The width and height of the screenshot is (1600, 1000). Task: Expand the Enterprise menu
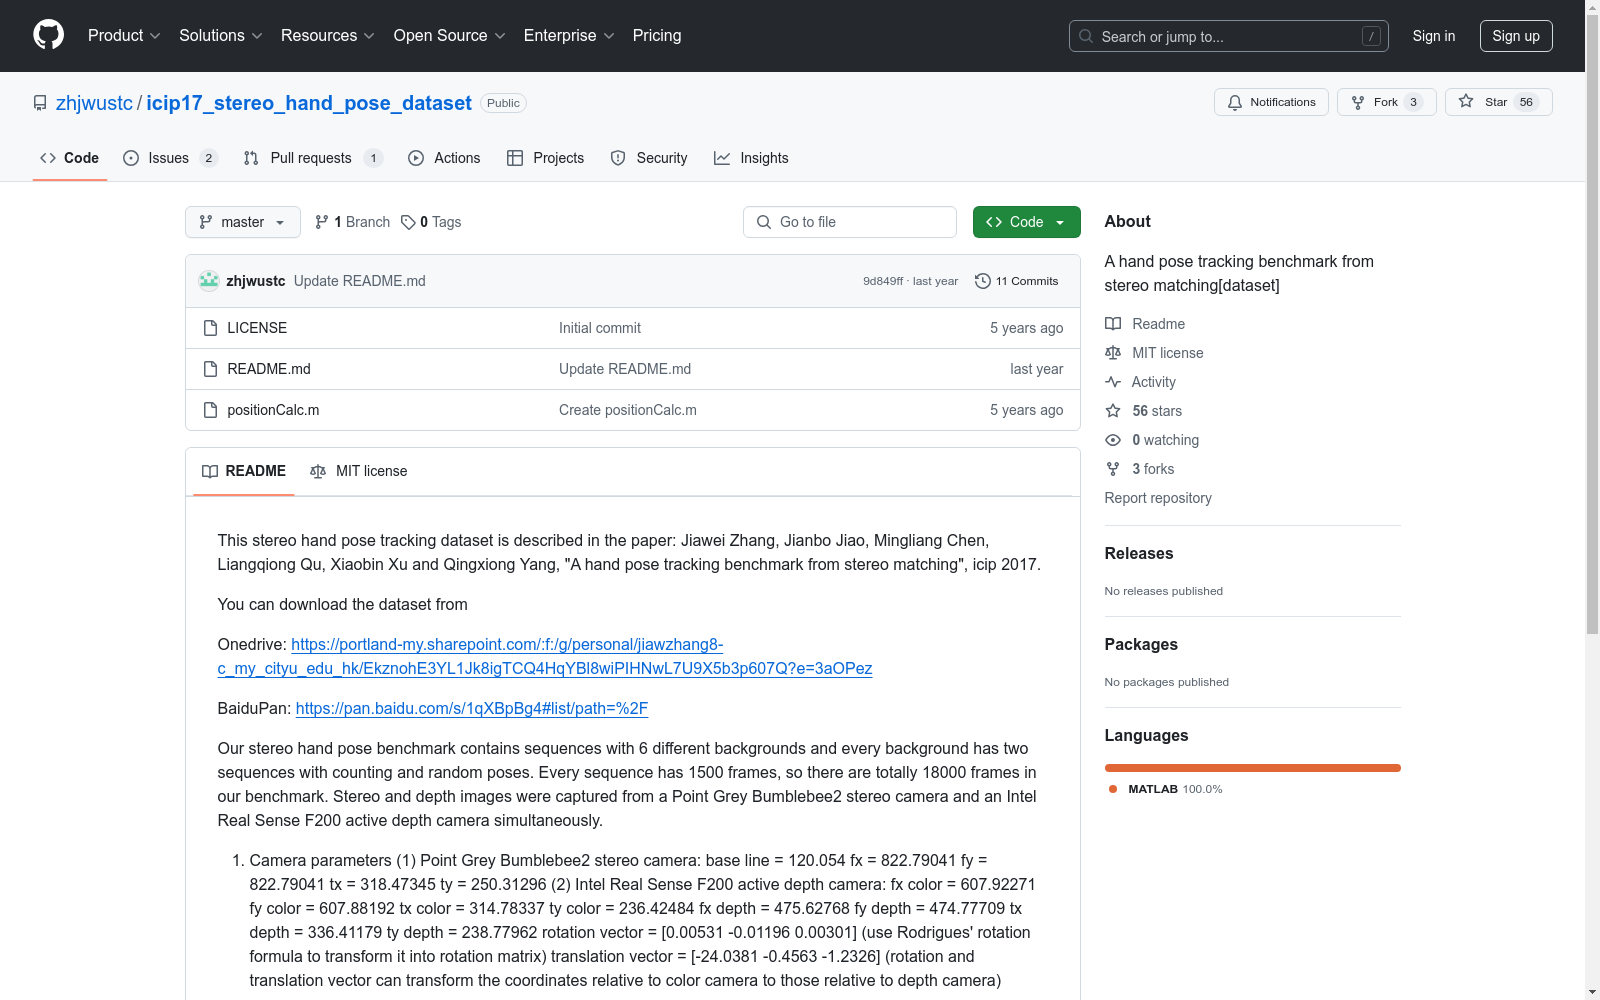click(x=569, y=36)
